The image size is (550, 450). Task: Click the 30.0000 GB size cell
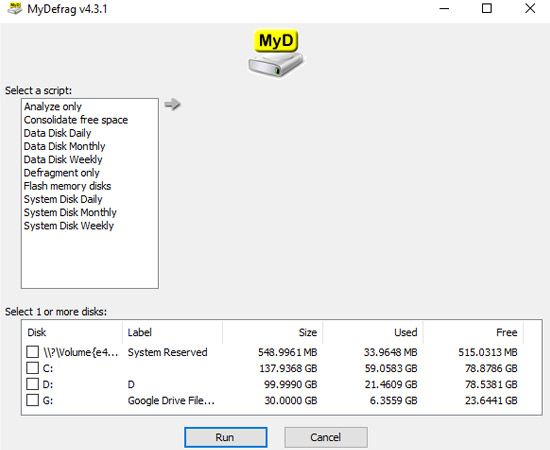pos(291,401)
